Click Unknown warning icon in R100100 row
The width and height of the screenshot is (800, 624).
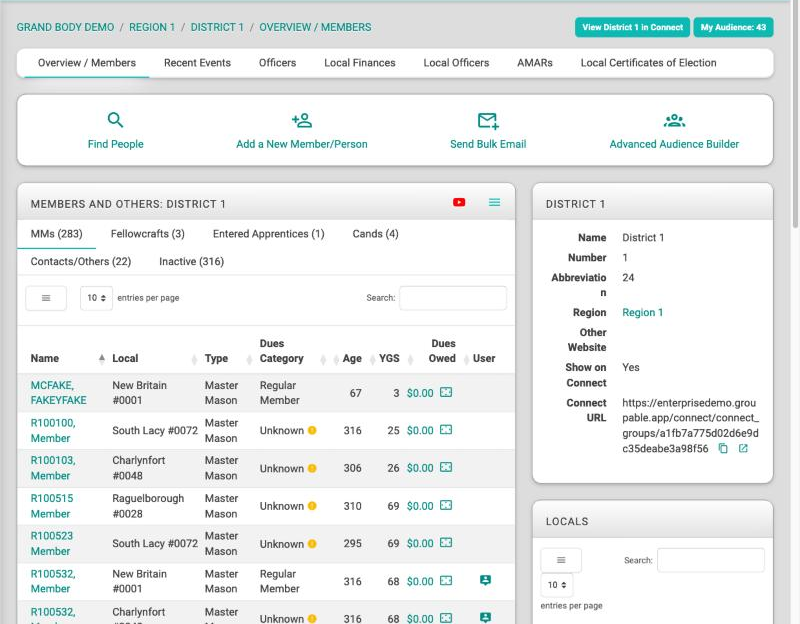coord(312,430)
